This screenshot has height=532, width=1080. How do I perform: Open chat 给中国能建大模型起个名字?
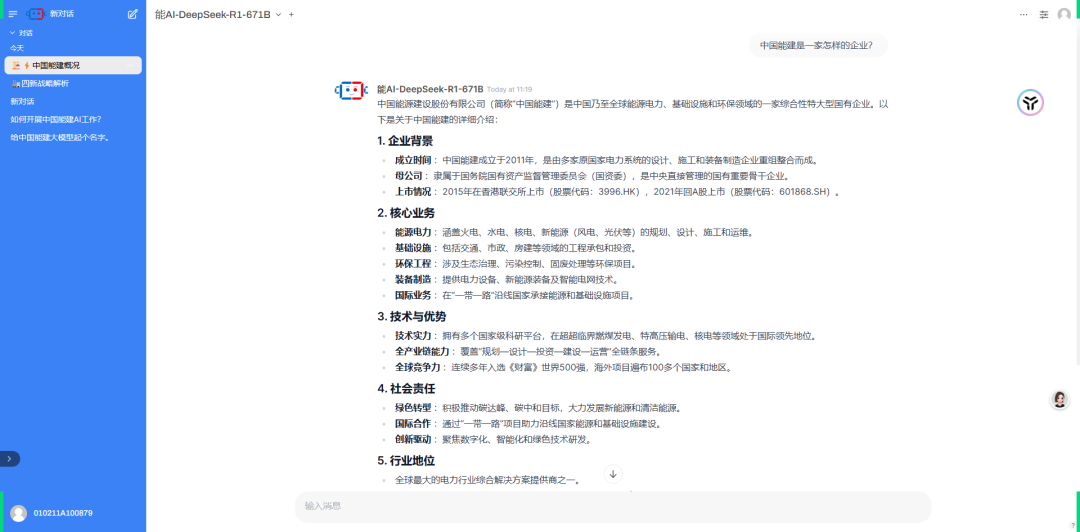60,137
